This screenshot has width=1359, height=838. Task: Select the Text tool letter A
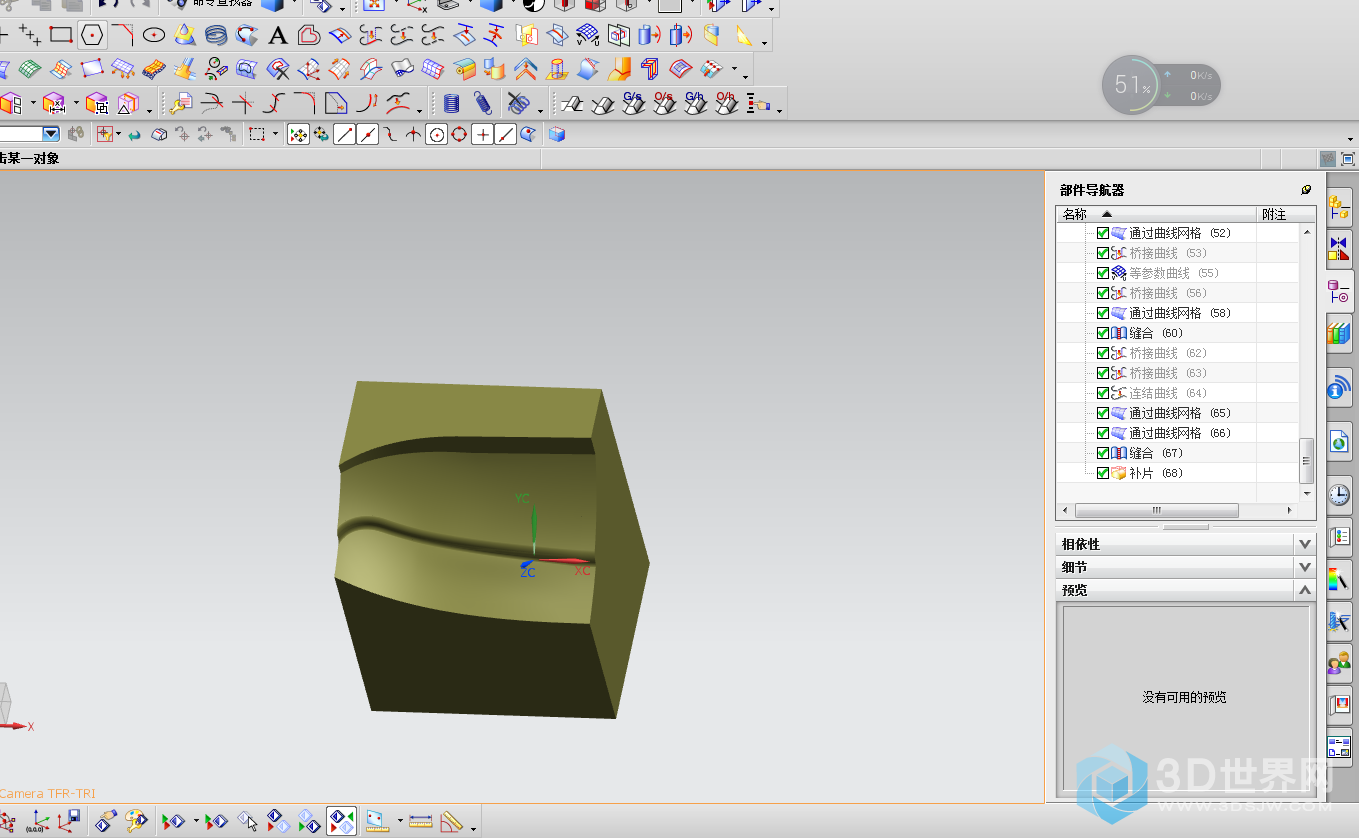278,36
